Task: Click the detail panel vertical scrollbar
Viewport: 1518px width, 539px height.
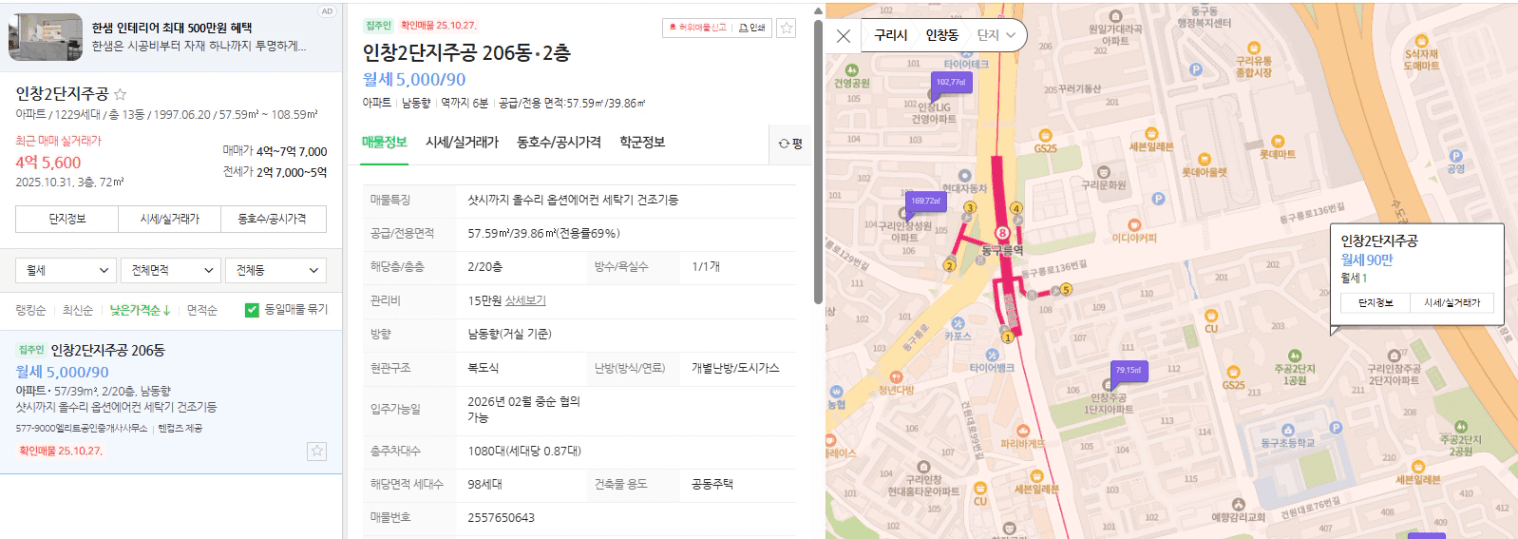Action: [818, 160]
